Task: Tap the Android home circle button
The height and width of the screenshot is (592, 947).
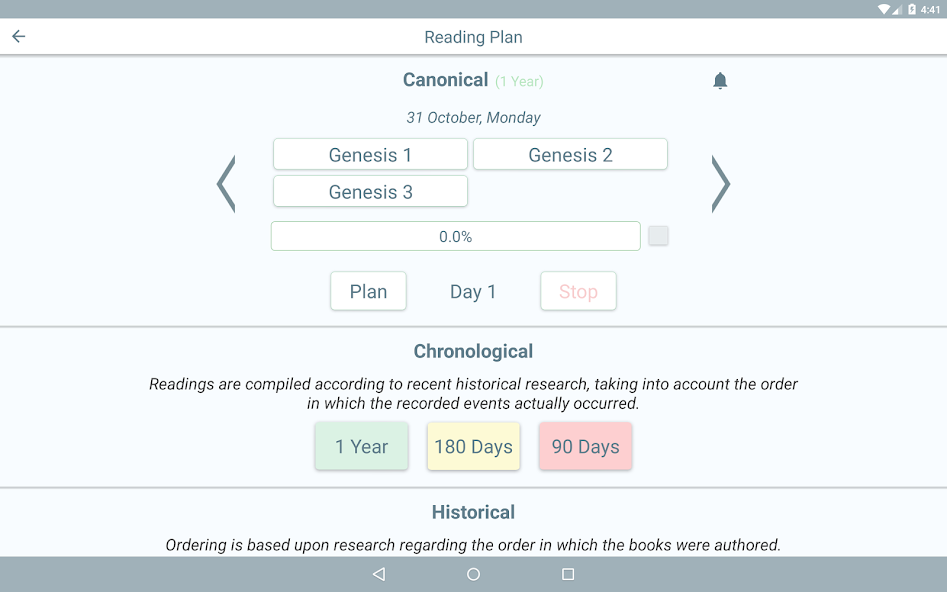Action: pyautogui.click(x=474, y=574)
